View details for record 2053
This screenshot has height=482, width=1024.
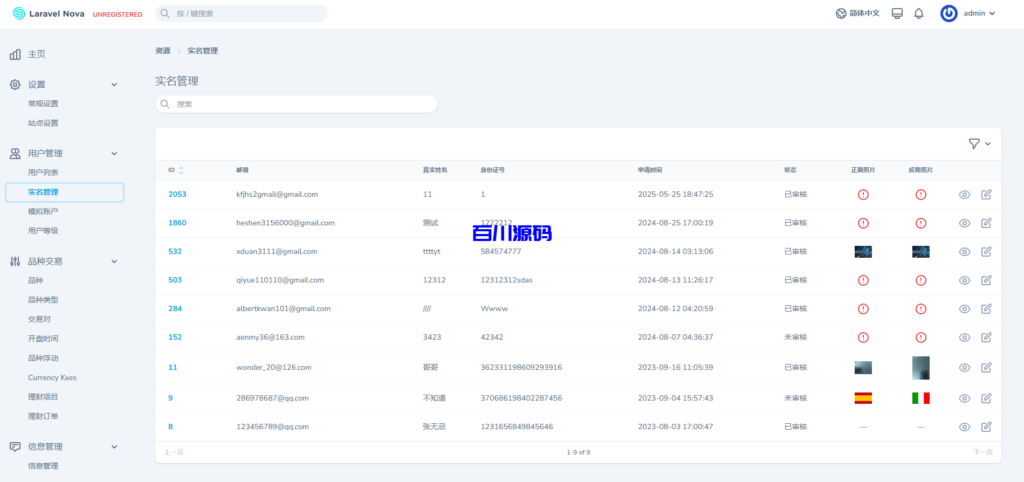click(964, 195)
